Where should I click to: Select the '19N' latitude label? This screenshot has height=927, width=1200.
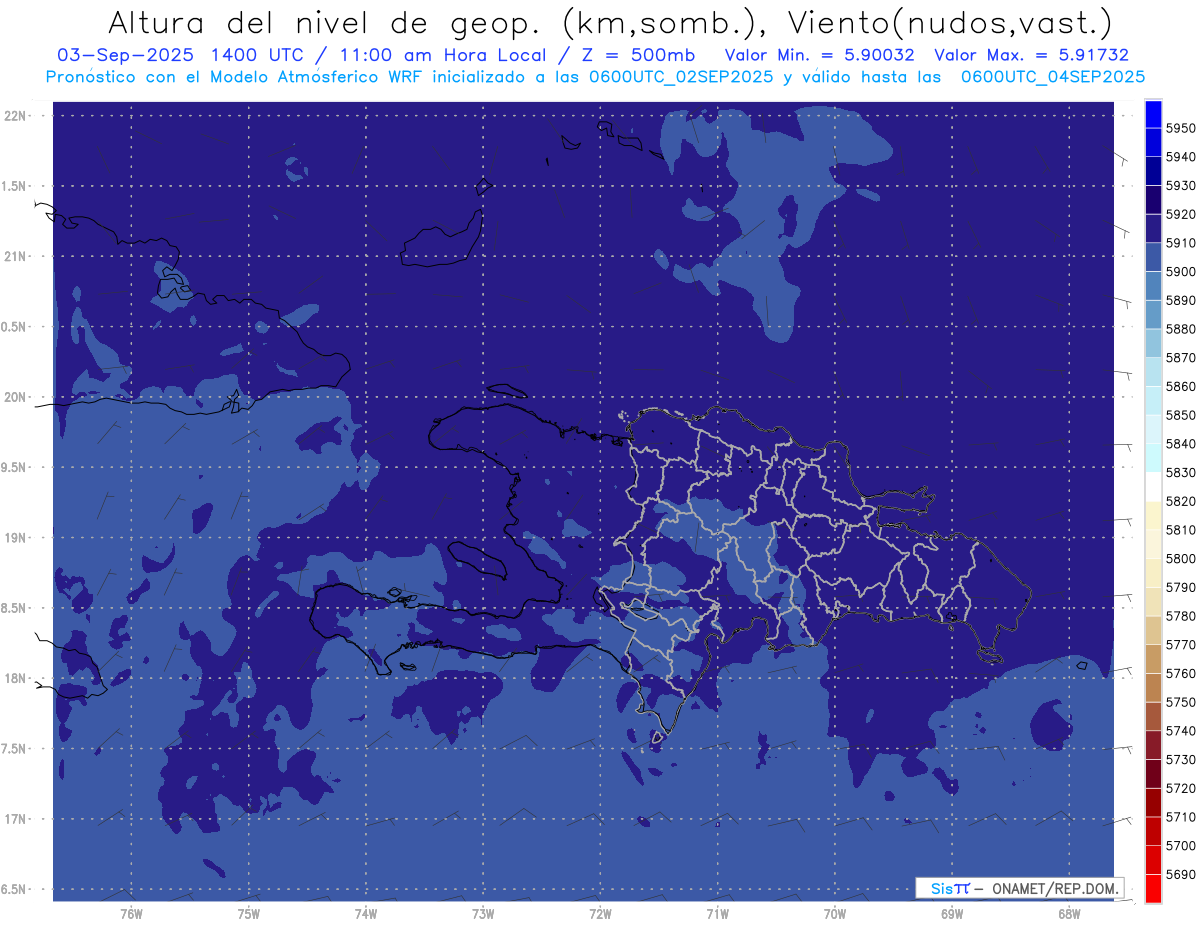pyautogui.click(x=17, y=538)
